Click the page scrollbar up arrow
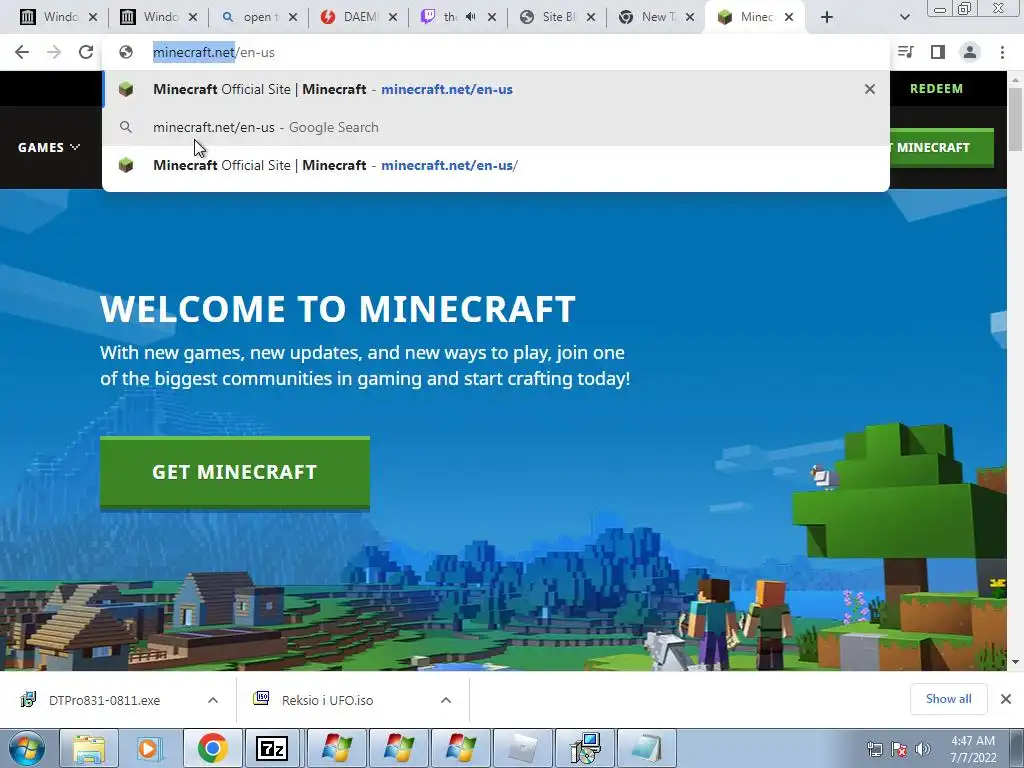 coord(1015,79)
